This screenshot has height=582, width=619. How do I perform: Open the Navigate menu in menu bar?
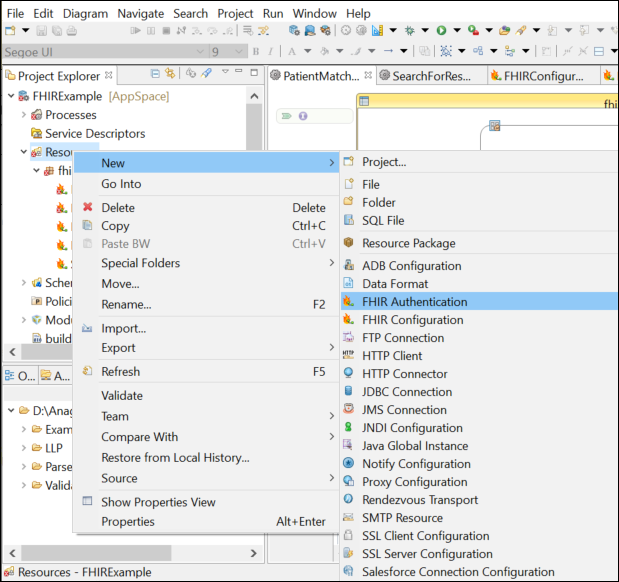coord(140,14)
